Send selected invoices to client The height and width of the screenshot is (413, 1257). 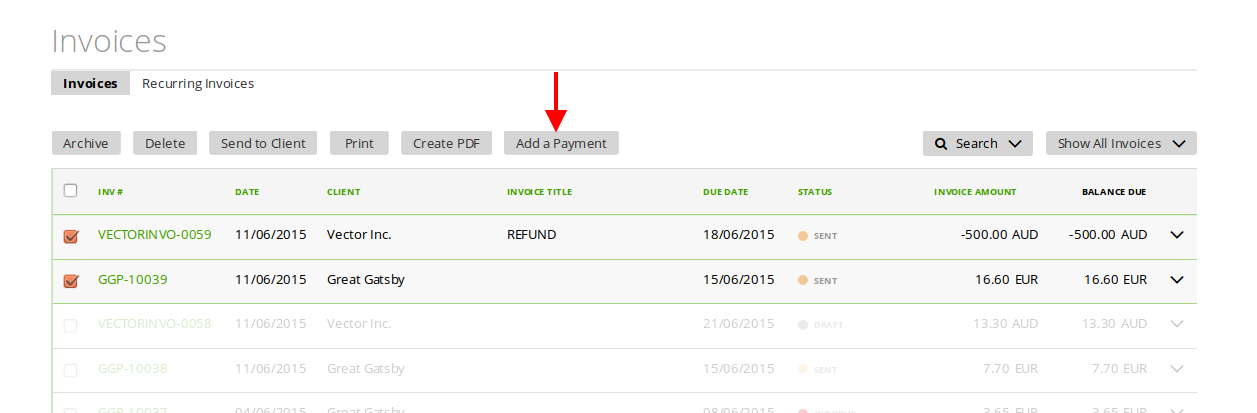click(263, 143)
